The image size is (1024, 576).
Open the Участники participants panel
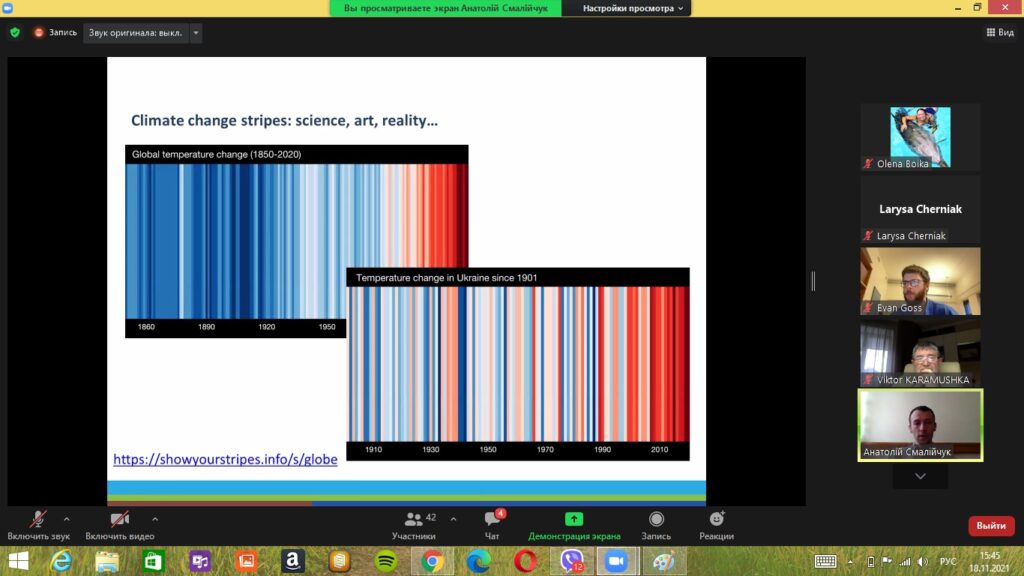[x=414, y=524]
